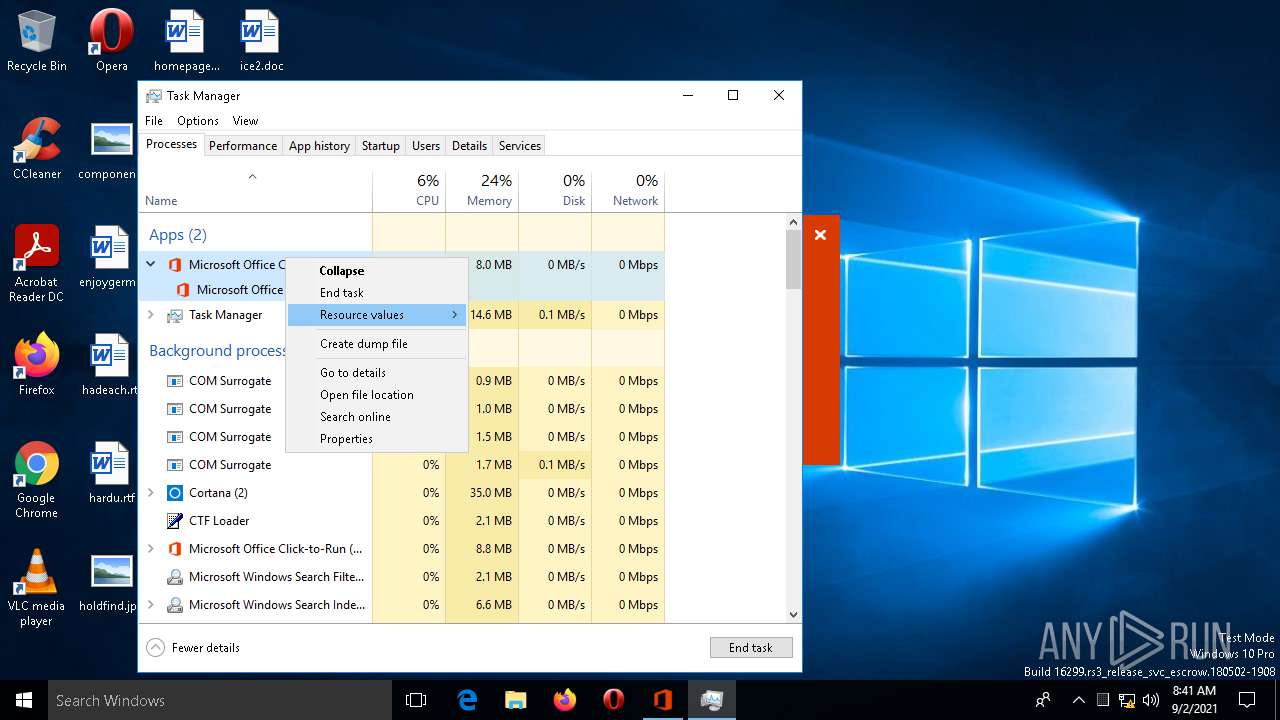This screenshot has width=1280, height=720.
Task: Expand the Microsoft Windows Search Indexer row
Action: [x=151, y=605]
